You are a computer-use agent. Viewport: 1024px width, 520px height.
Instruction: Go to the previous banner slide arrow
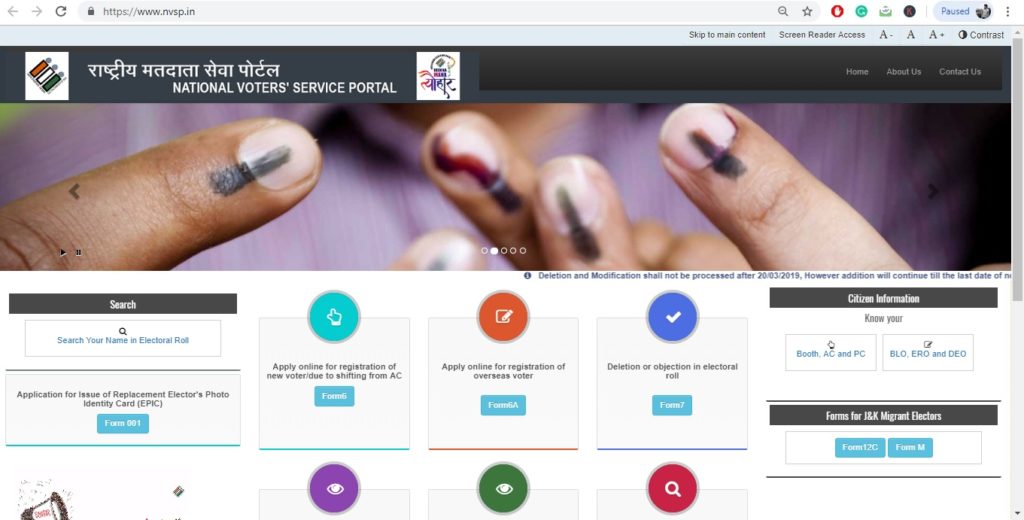tap(74, 191)
